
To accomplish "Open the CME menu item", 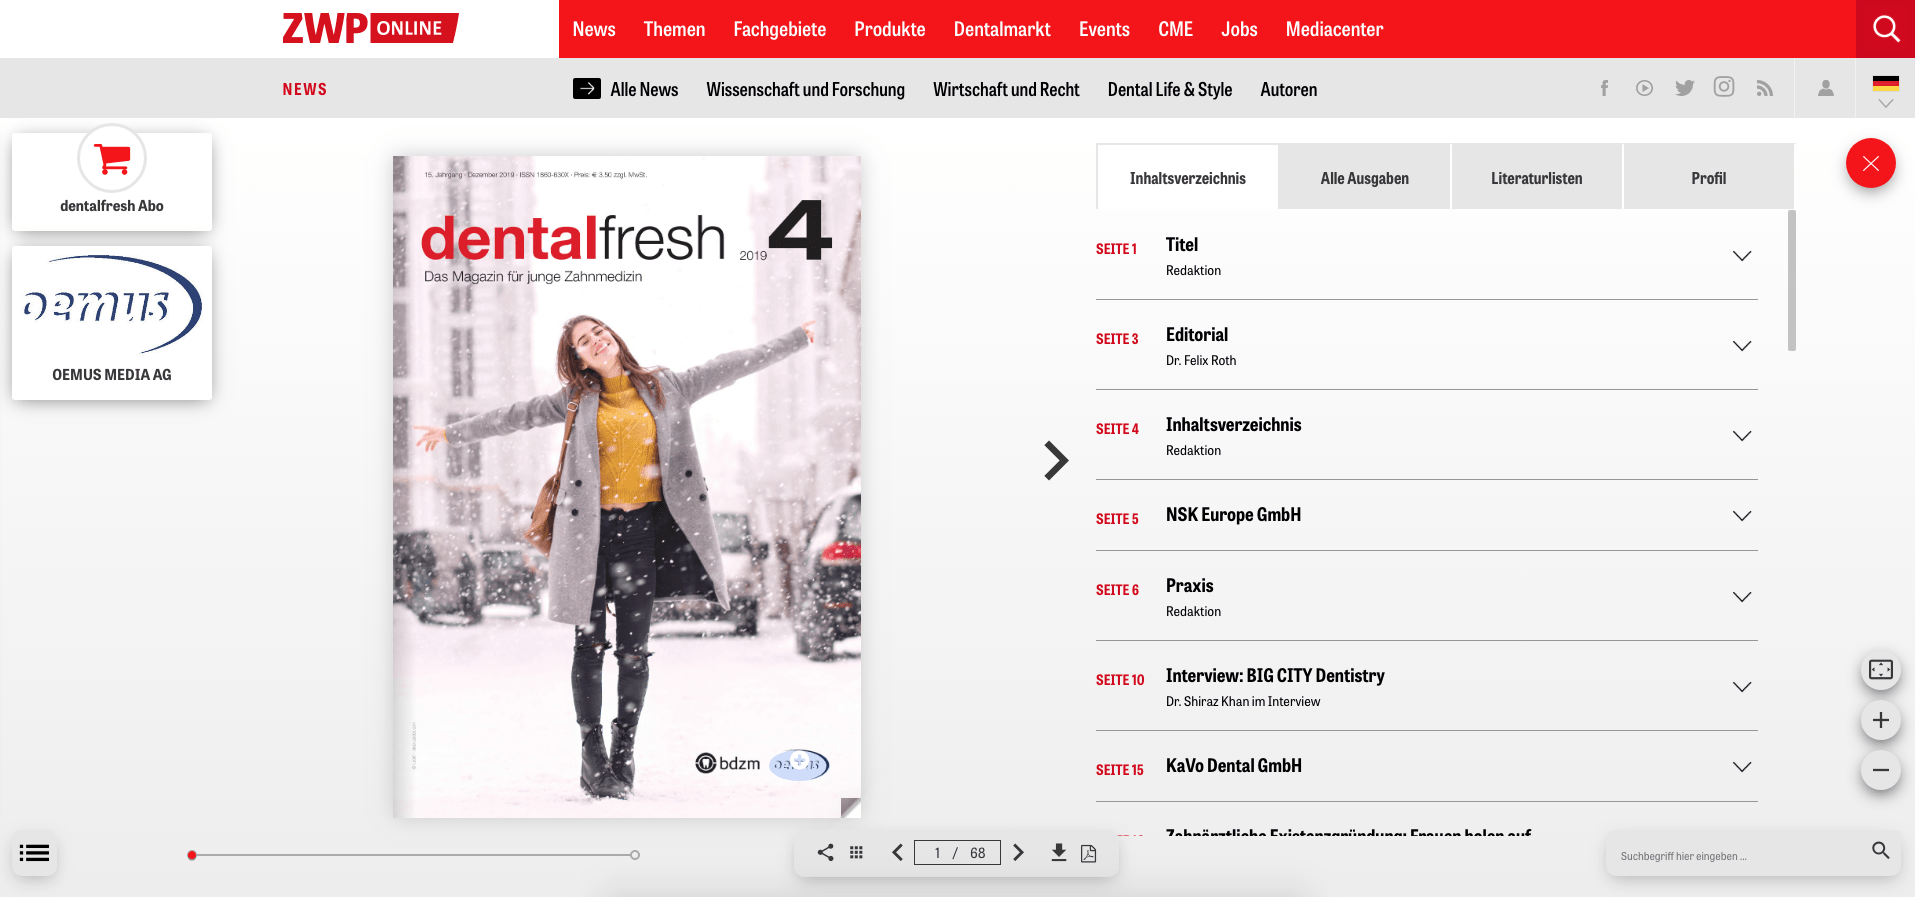I will point(1176,29).
